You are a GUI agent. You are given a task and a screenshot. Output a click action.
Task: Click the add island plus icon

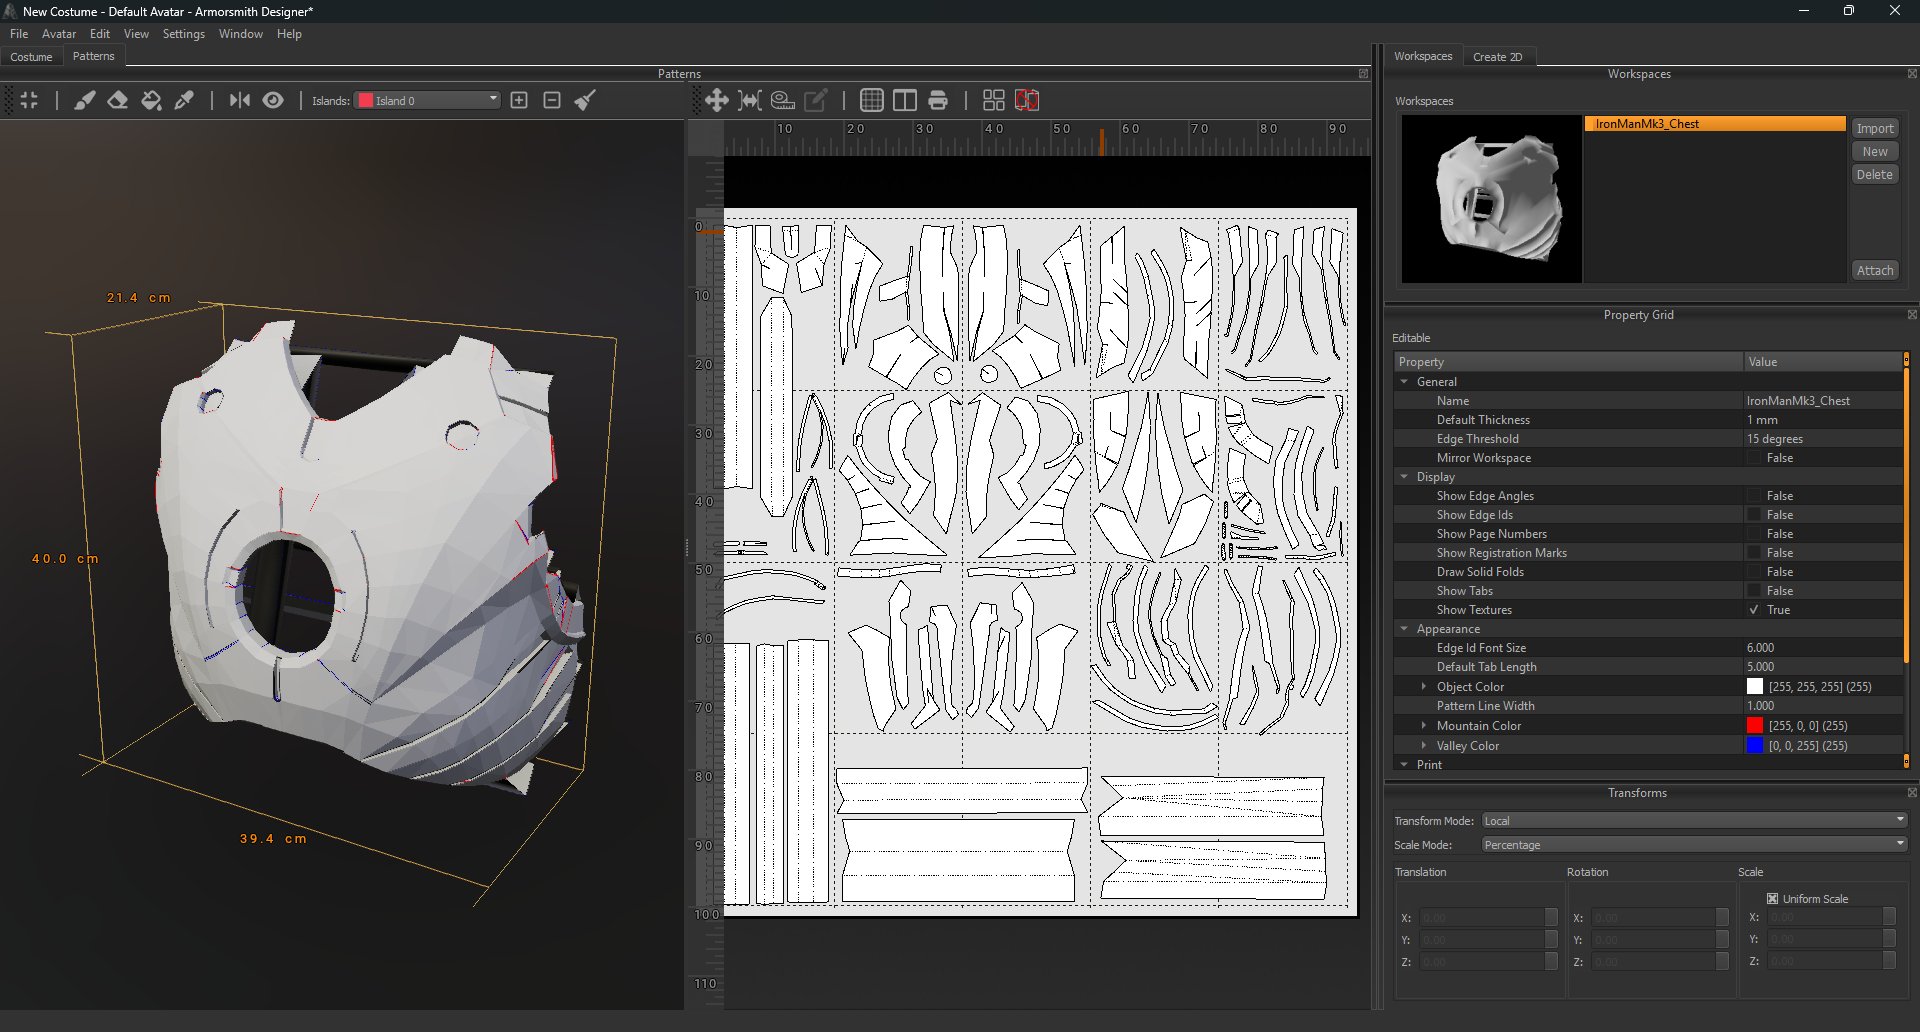coord(519,100)
